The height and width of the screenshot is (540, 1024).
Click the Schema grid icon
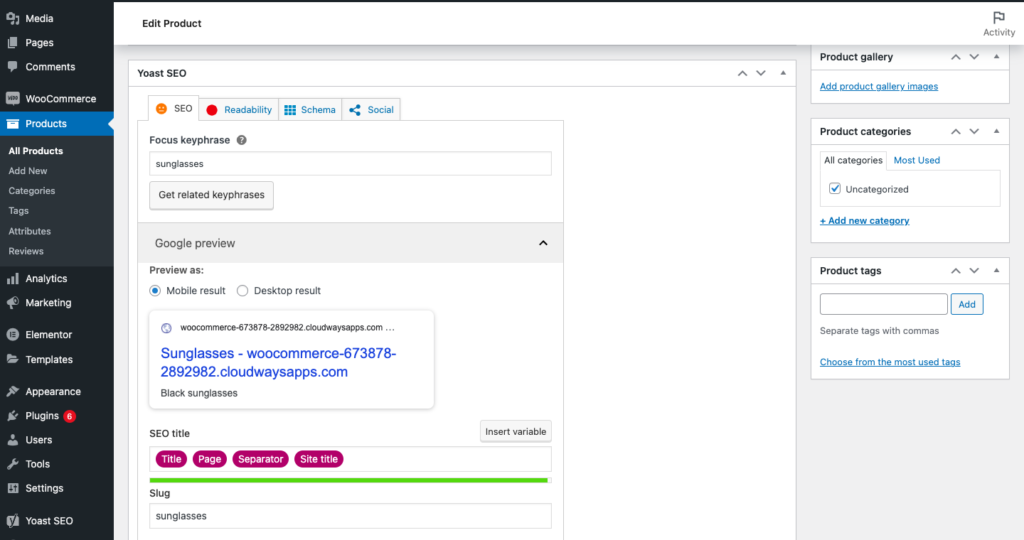pos(290,110)
